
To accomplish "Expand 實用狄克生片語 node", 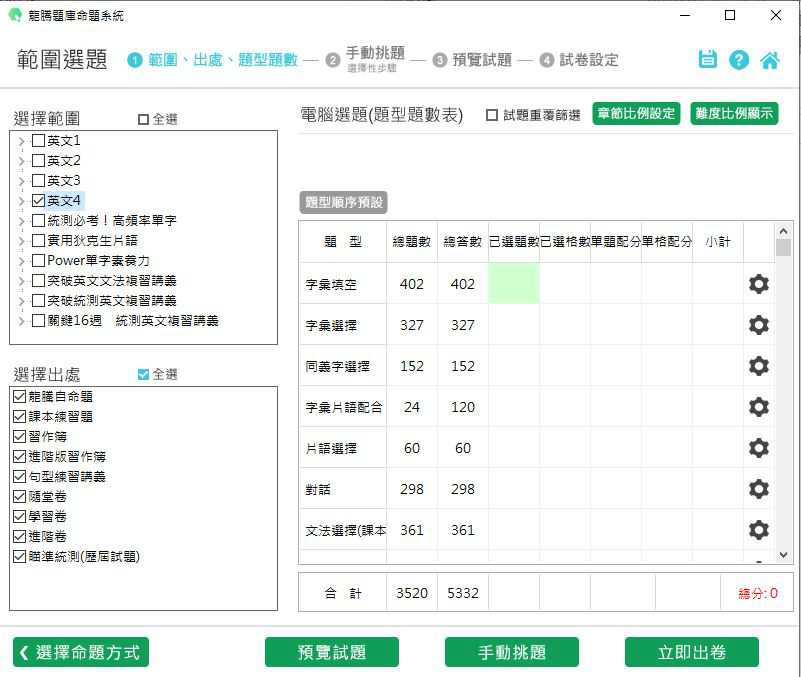I will coord(21,241).
